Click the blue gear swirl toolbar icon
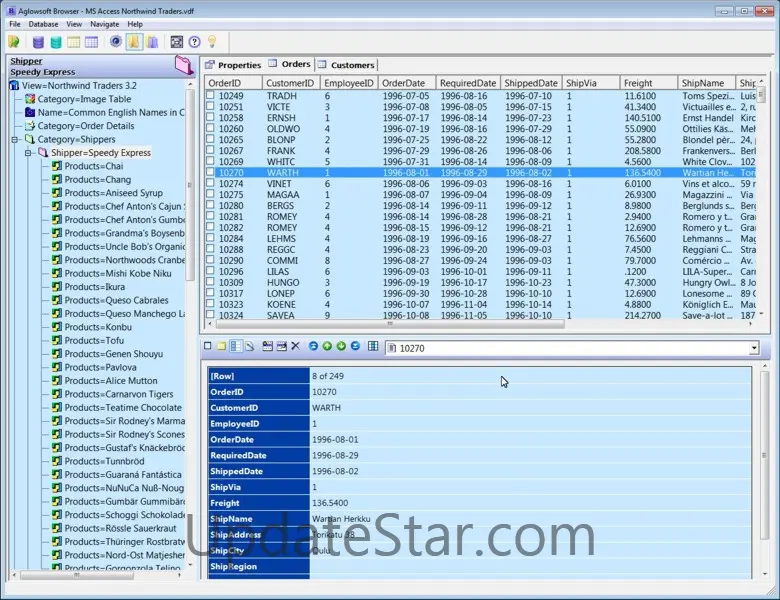The image size is (780, 600). [x=116, y=42]
